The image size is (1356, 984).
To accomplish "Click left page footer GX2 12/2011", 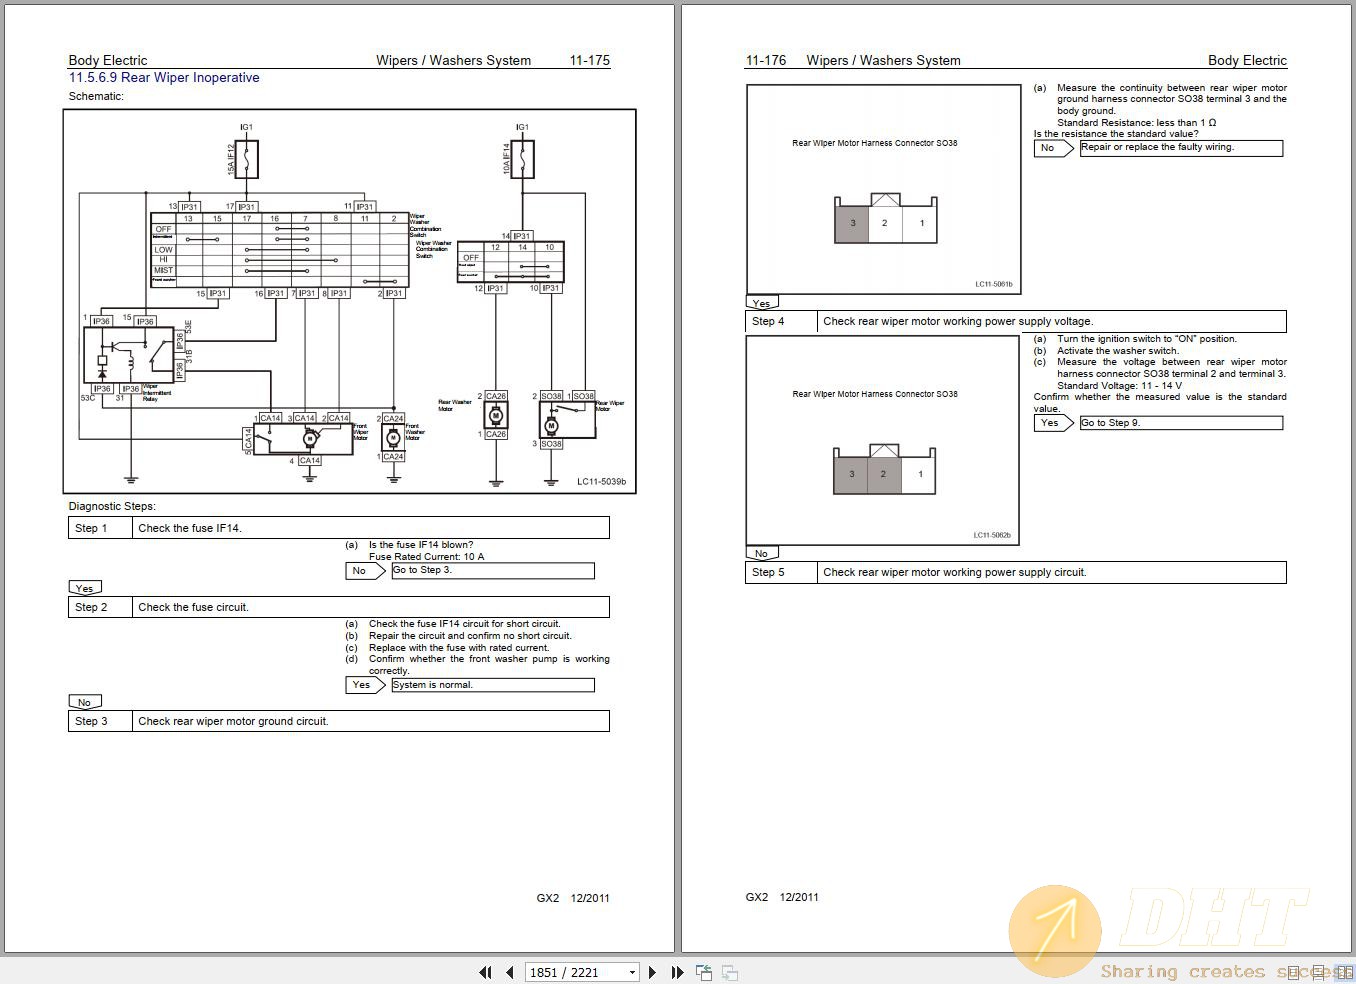I will tap(573, 898).
